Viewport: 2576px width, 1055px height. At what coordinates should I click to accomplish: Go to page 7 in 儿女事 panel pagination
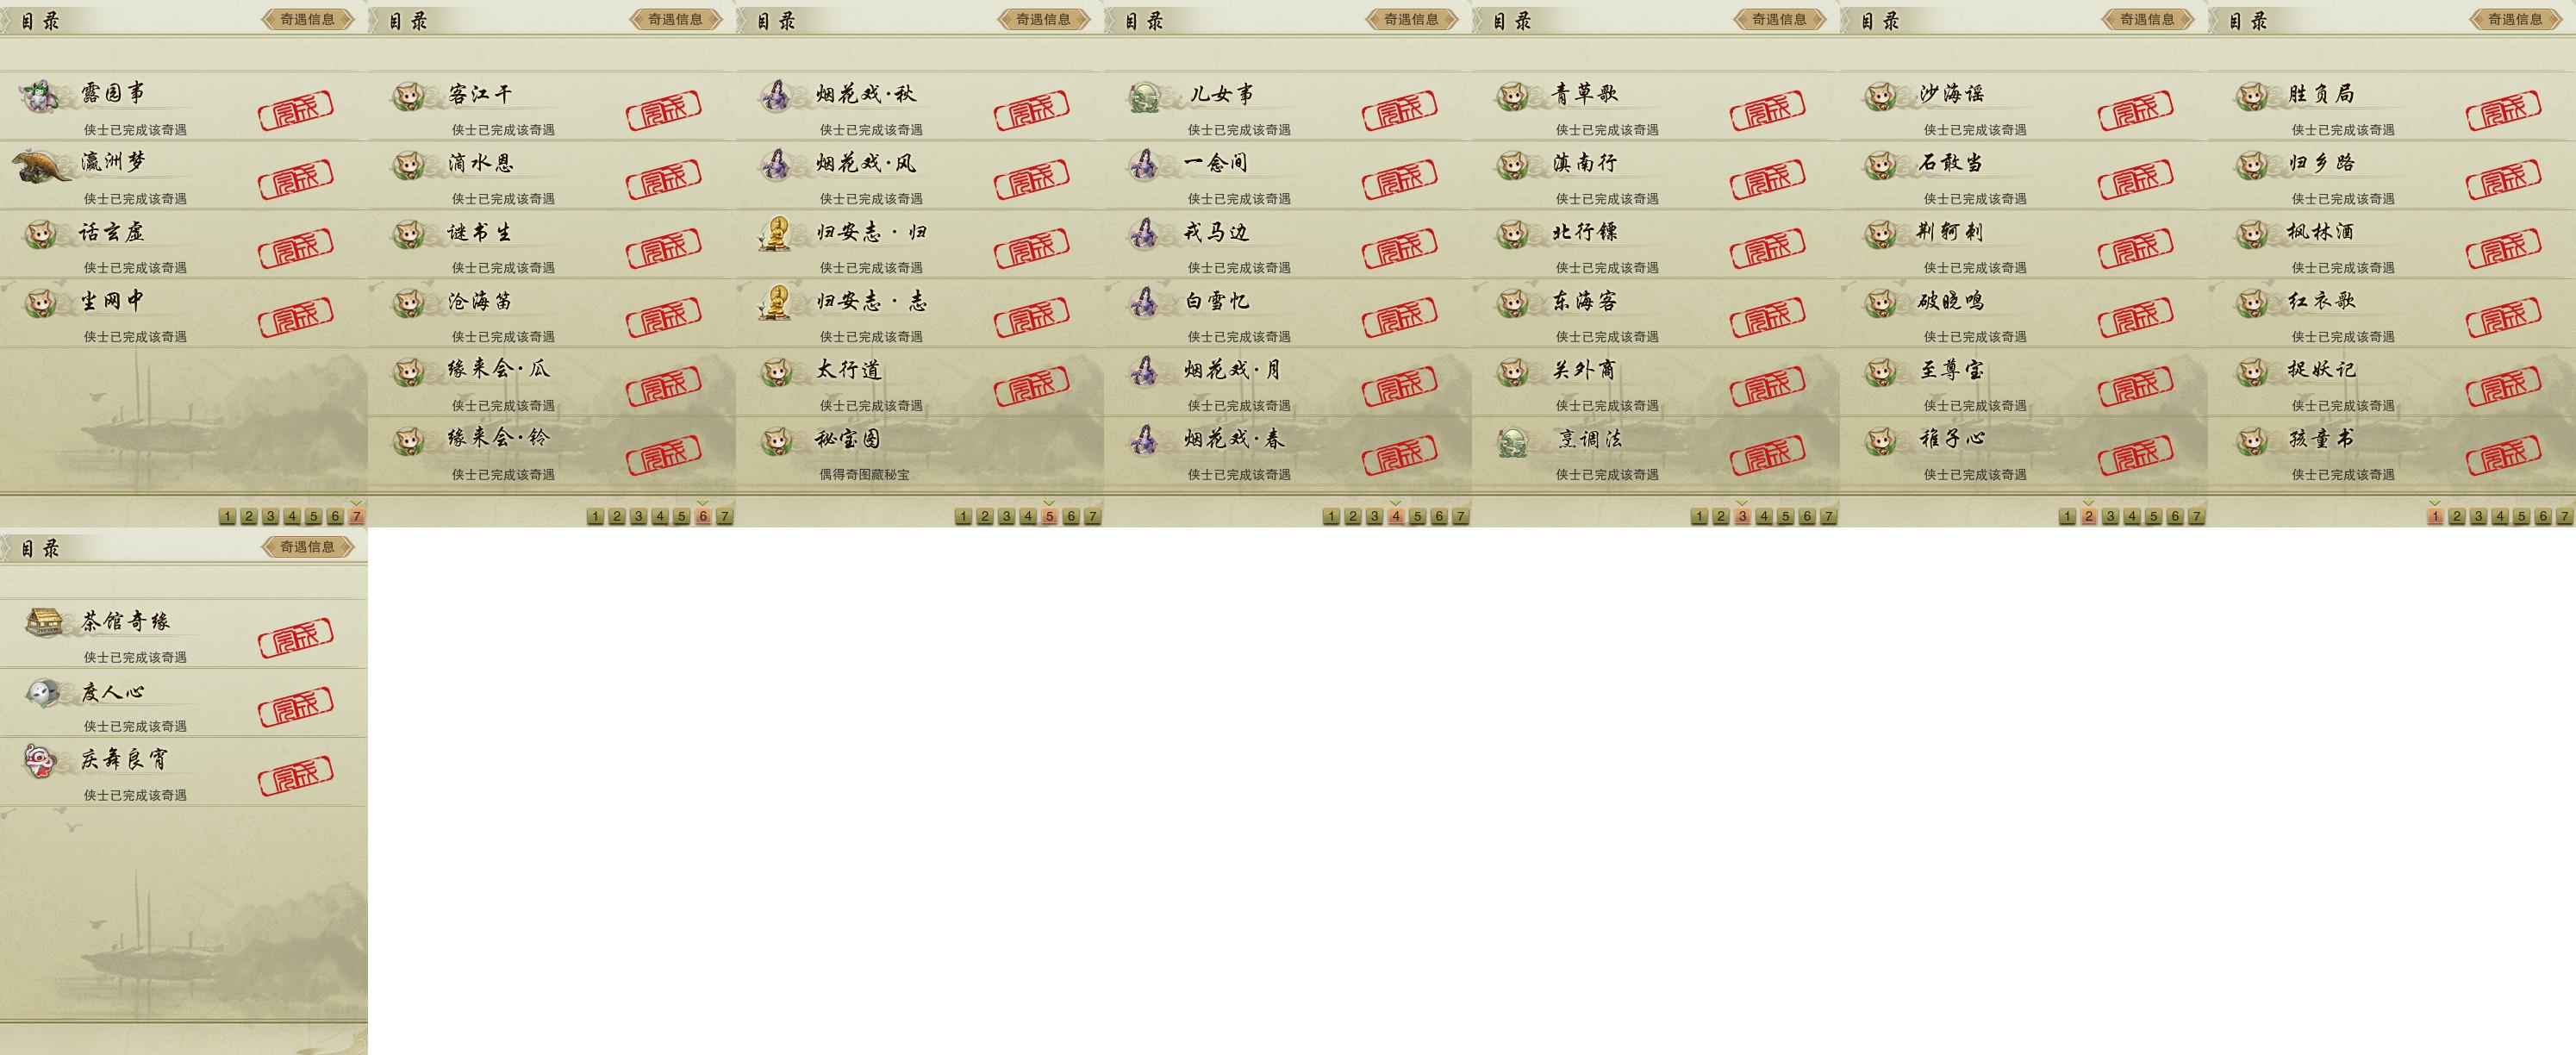[1460, 517]
